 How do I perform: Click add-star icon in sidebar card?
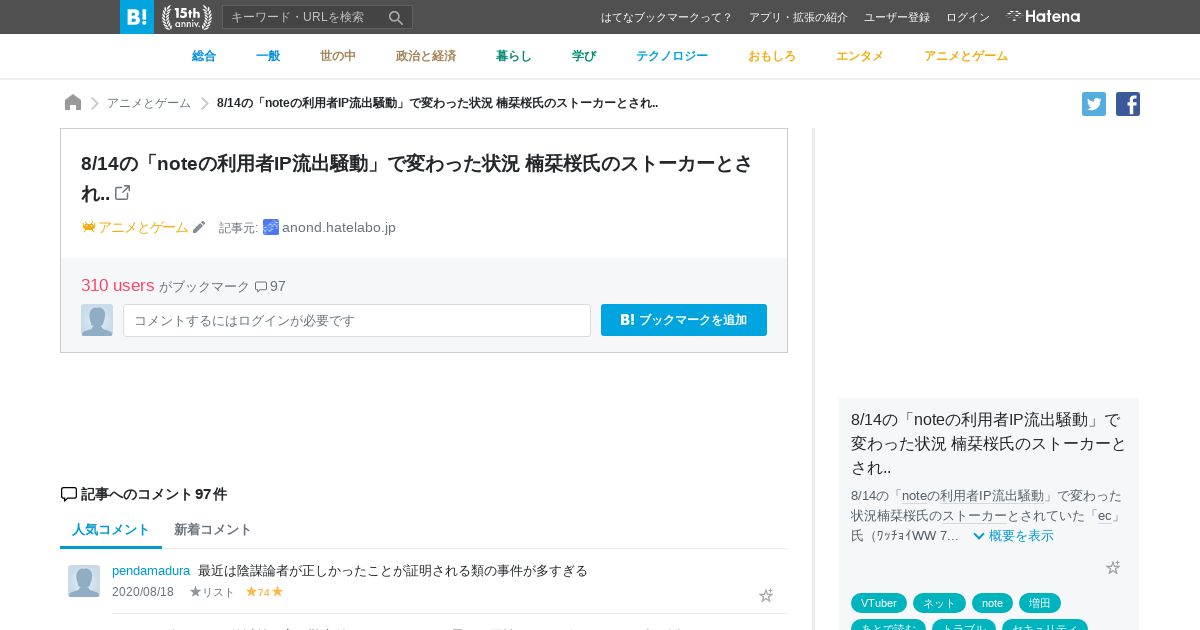(x=1113, y=567)
